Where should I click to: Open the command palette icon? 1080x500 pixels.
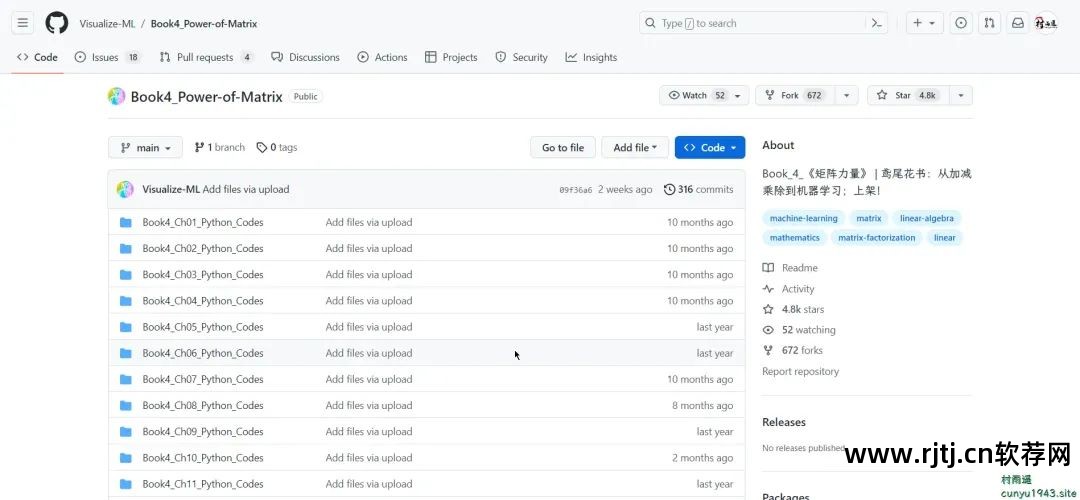(x=877, y=23)
